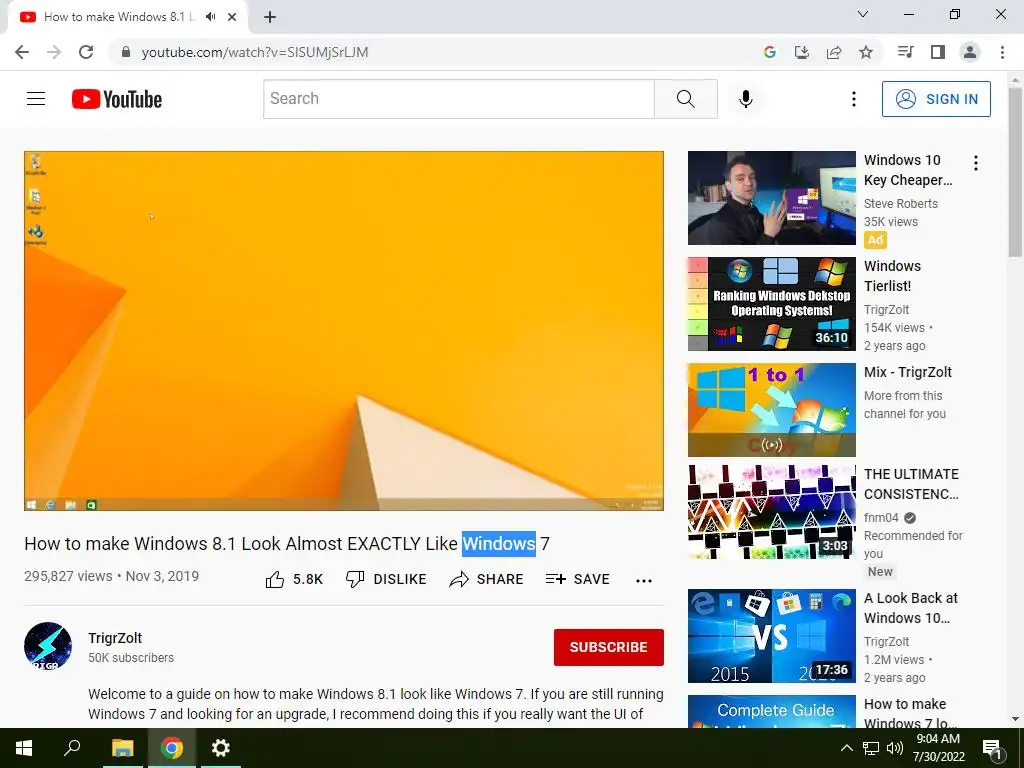The width and height of the screenshot is (1024, 768).
Task: Open media controls icon in Chrome toolbar
Action: 905,52
